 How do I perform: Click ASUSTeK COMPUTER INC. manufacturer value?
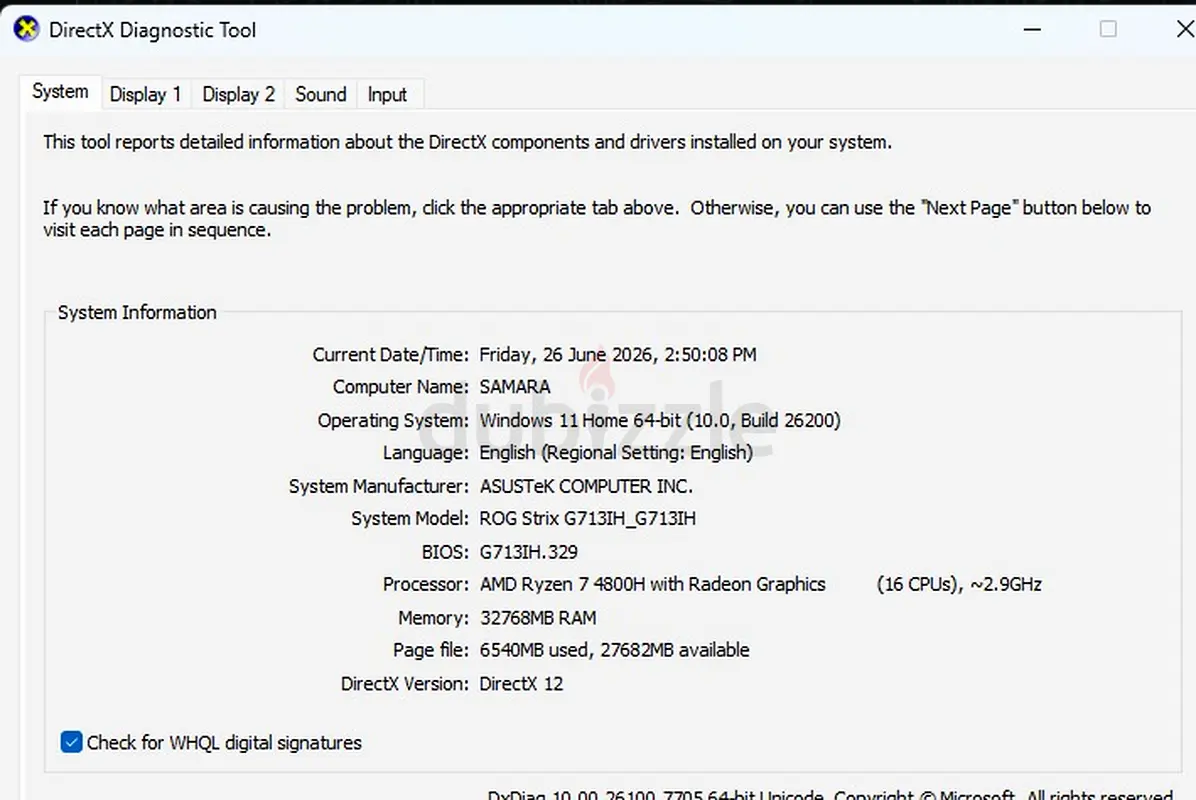pyautogui.click(x=586, y=487)
